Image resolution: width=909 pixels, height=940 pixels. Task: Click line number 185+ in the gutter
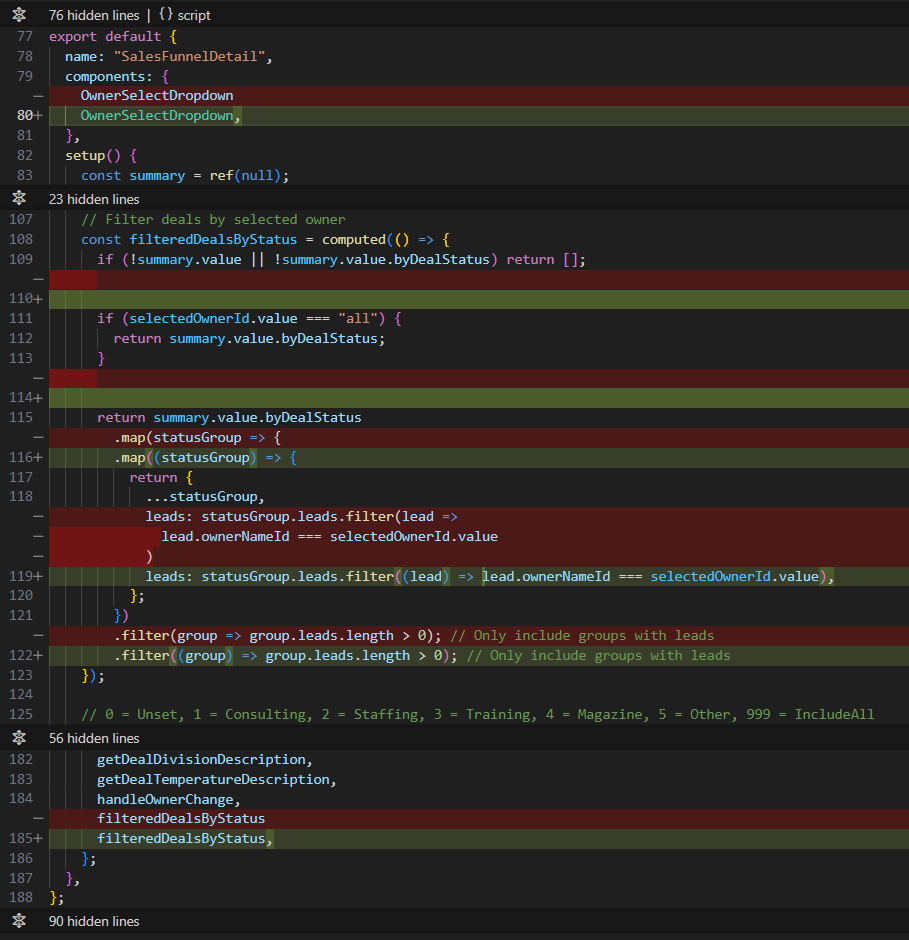[x=24, y=838]
